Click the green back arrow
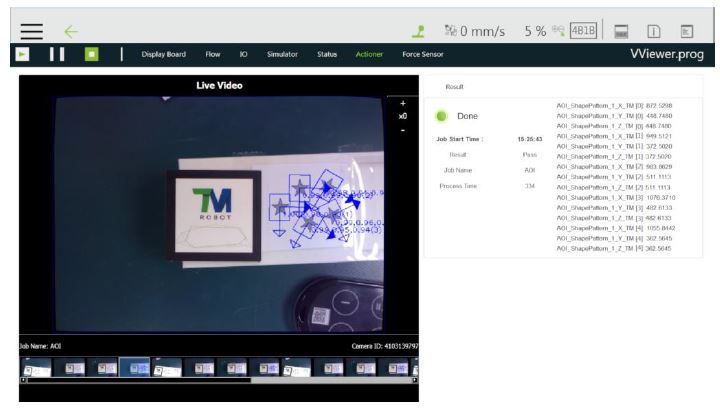The image size is (720, 413). click(72, 31)
